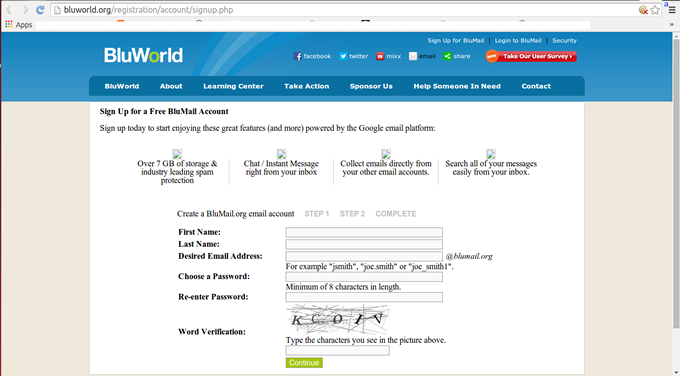The image size is (680, 376).
Task: Click the broken image above Search messages
Action: (491, 154)
